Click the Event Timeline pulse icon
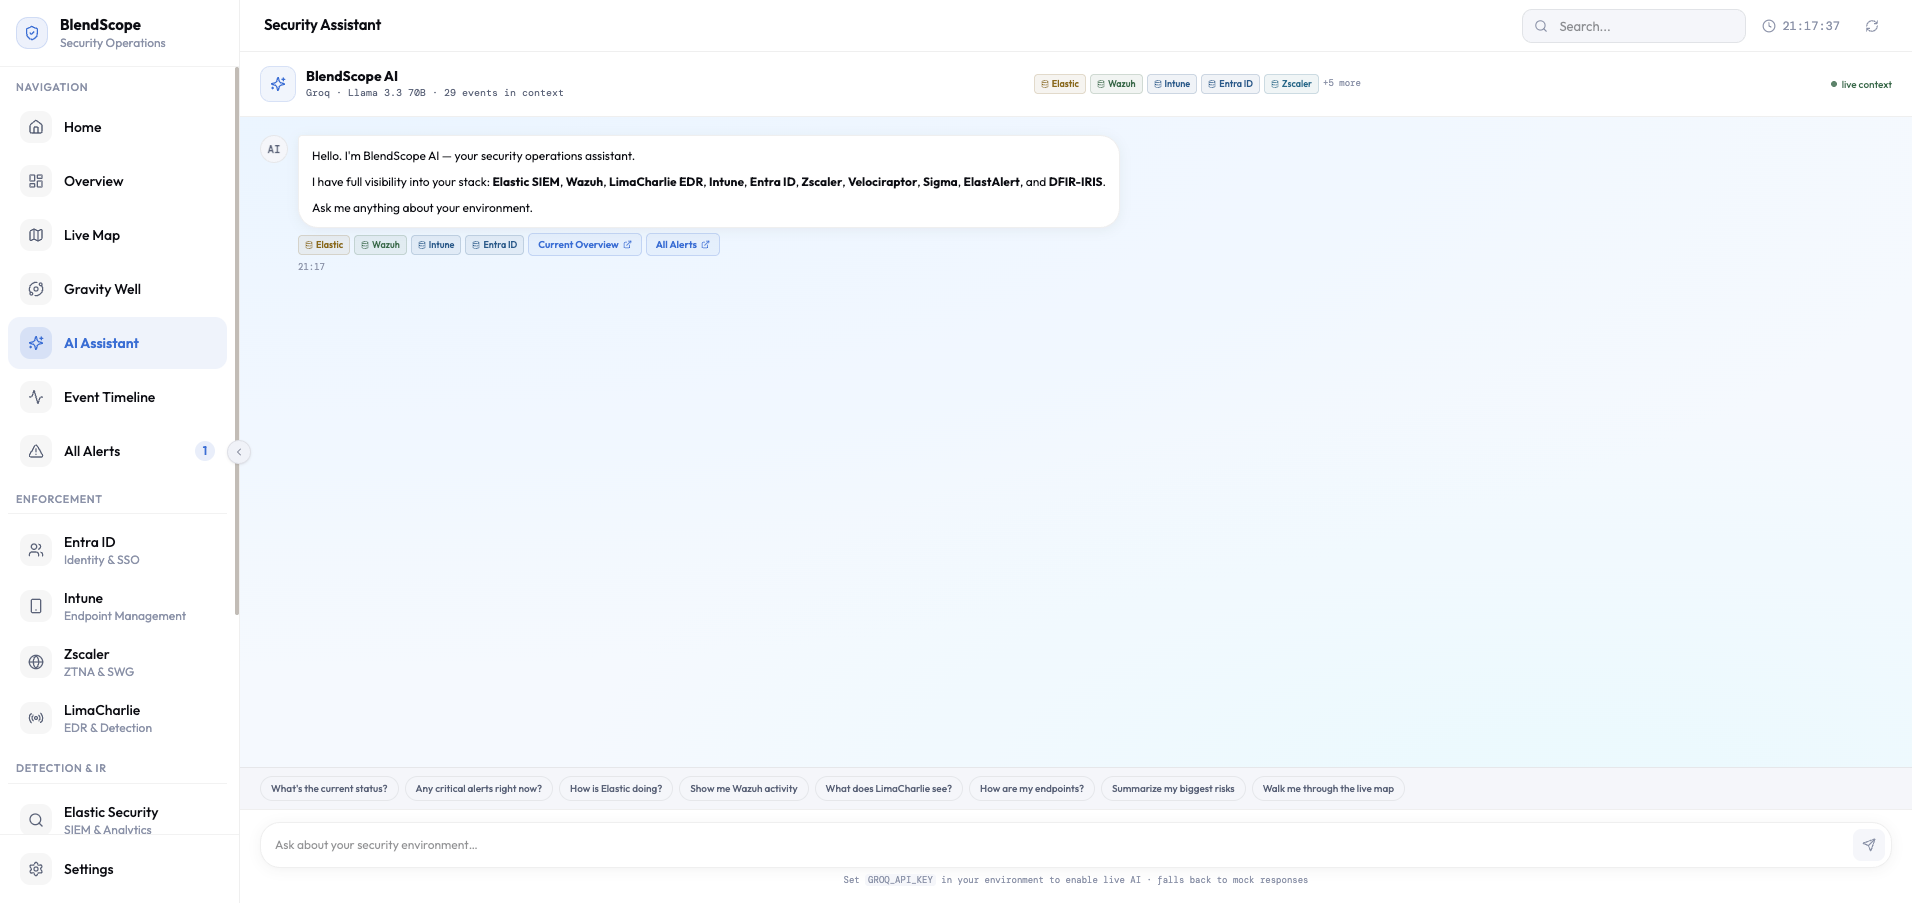Image resolution: width=1912 pixels, height=903 pixels. (x=36, y=397)
